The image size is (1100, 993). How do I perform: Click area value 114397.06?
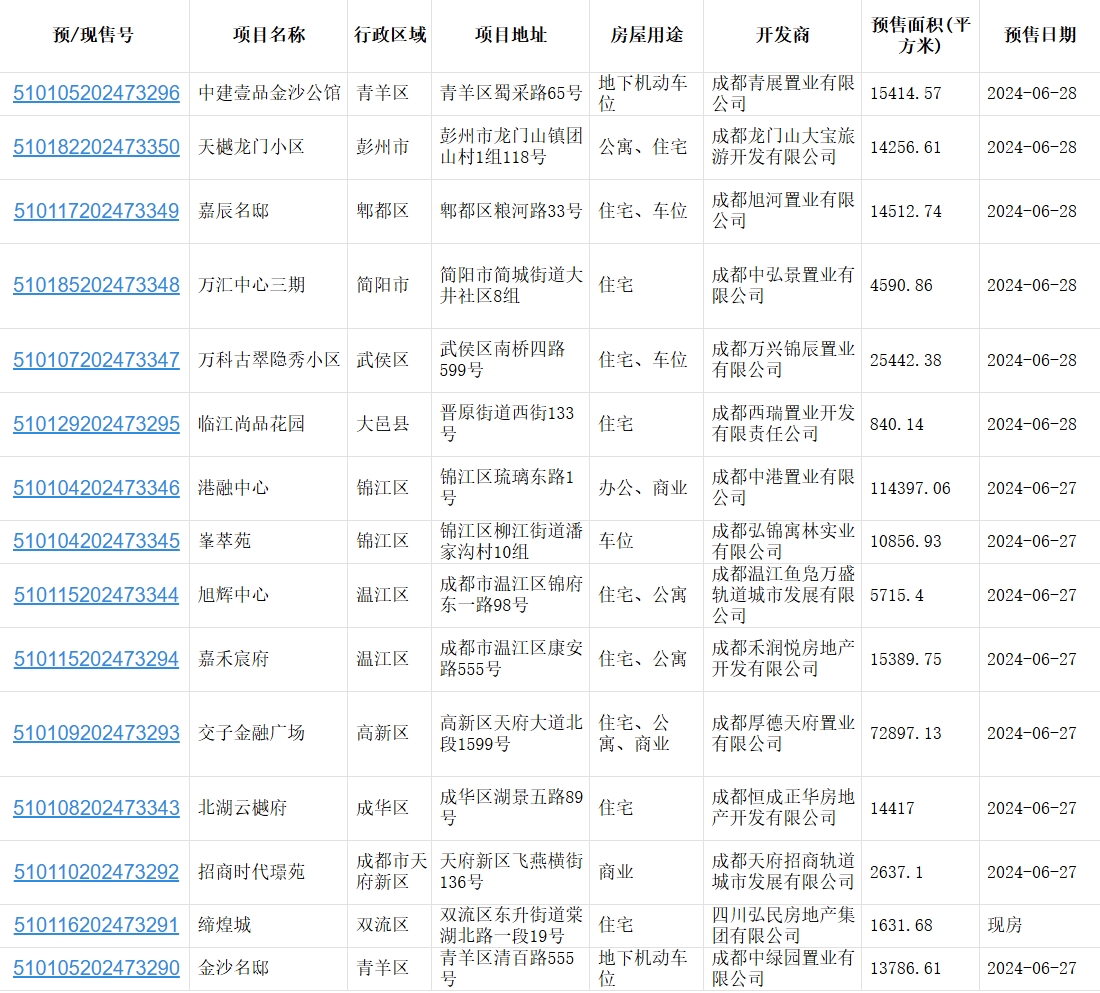(x=910, y=488)
